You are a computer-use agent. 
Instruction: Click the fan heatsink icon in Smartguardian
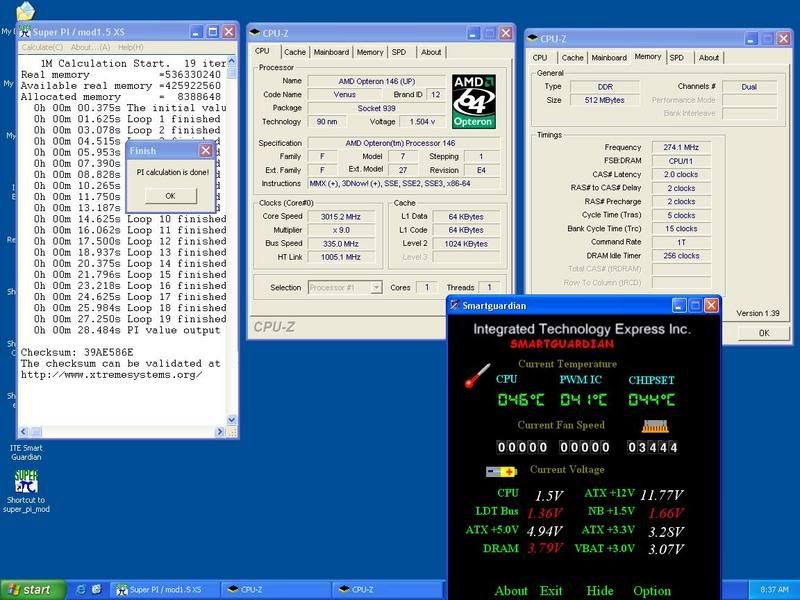pos(655,426)
